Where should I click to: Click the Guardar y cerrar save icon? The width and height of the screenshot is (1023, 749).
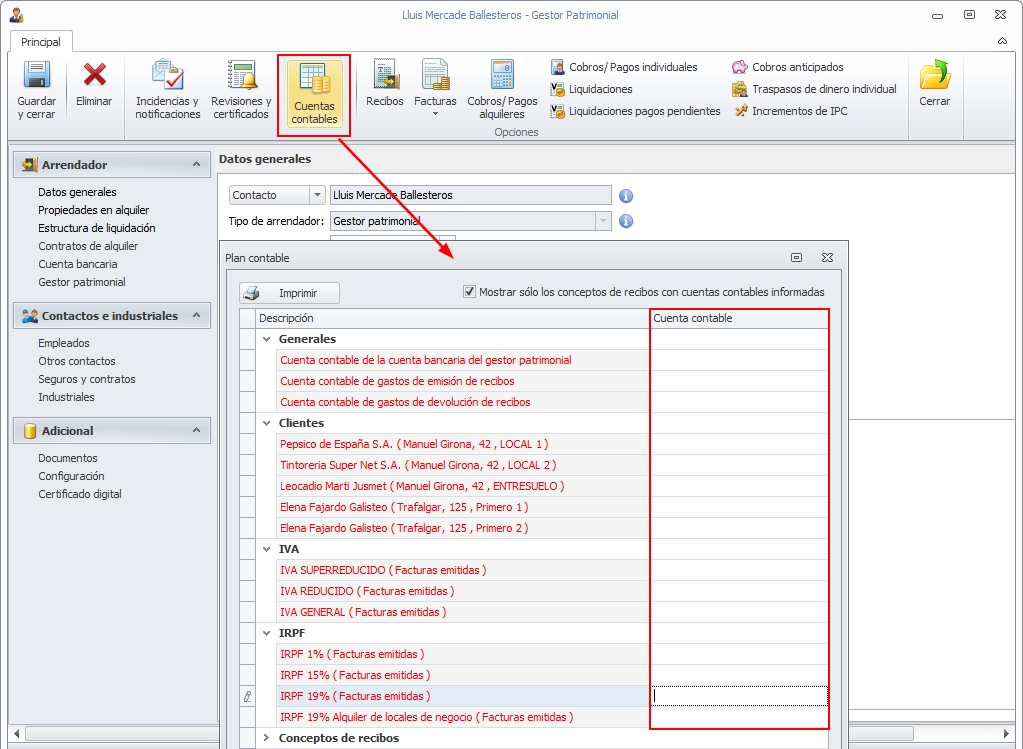(37, 76)
